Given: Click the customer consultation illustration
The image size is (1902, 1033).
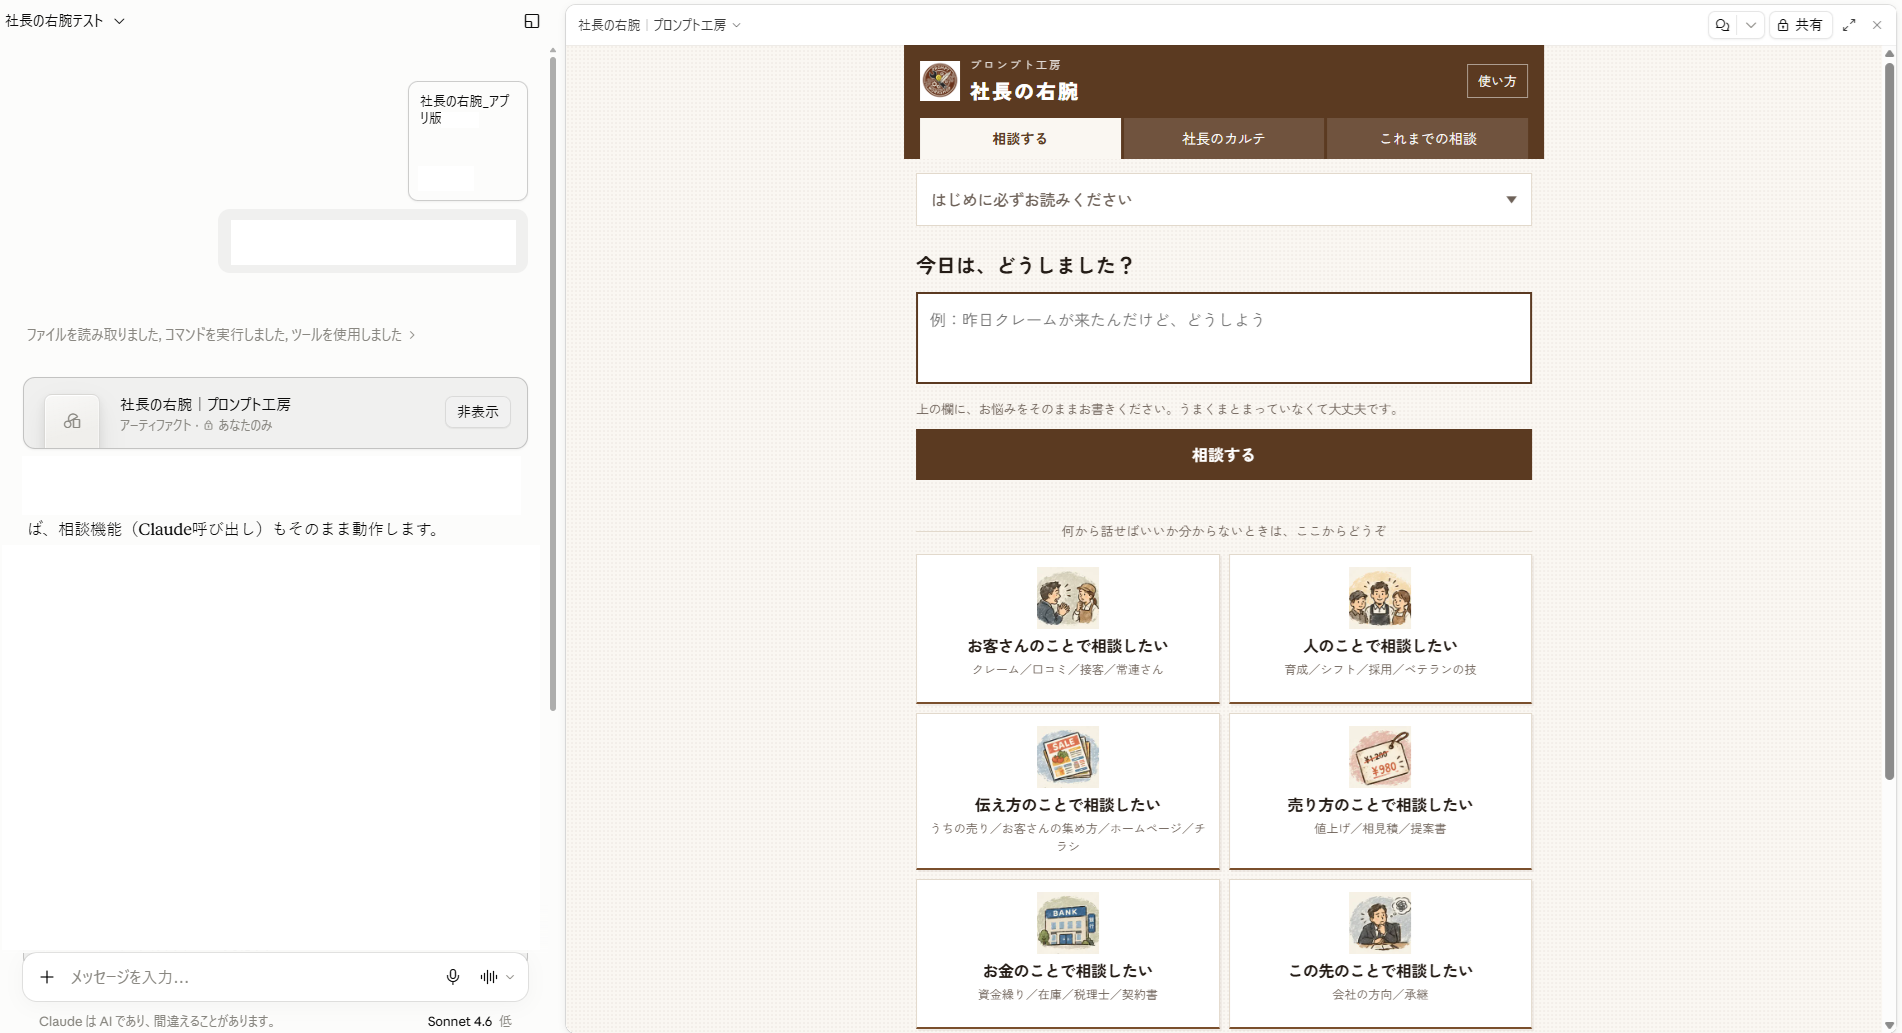Looking at the screenshot, I should coord(1067,598).
